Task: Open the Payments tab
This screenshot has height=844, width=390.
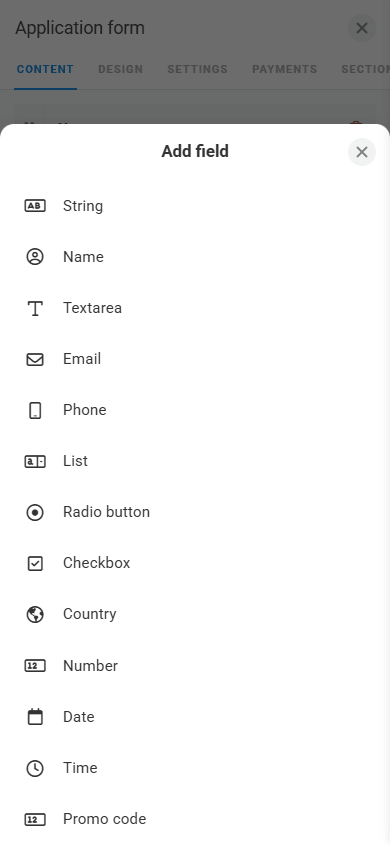Action: (x=285, y=69)
